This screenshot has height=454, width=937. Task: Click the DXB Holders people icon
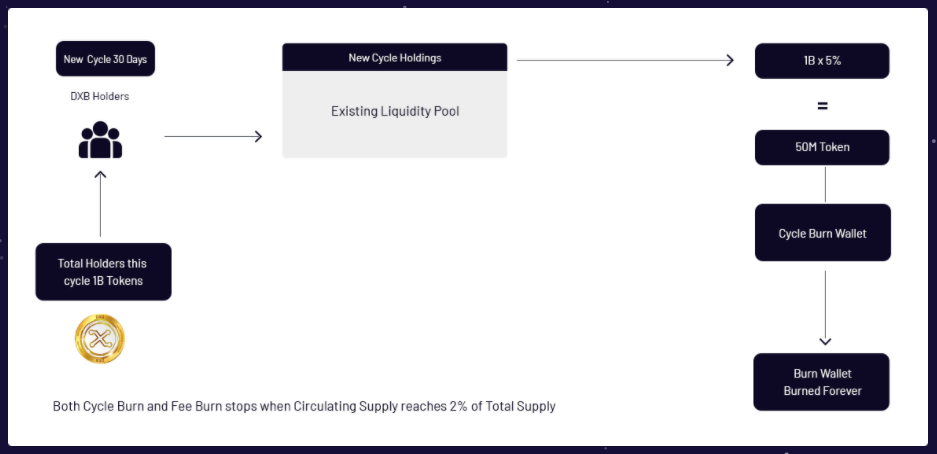pyautogui.click(x=100, y=140)
